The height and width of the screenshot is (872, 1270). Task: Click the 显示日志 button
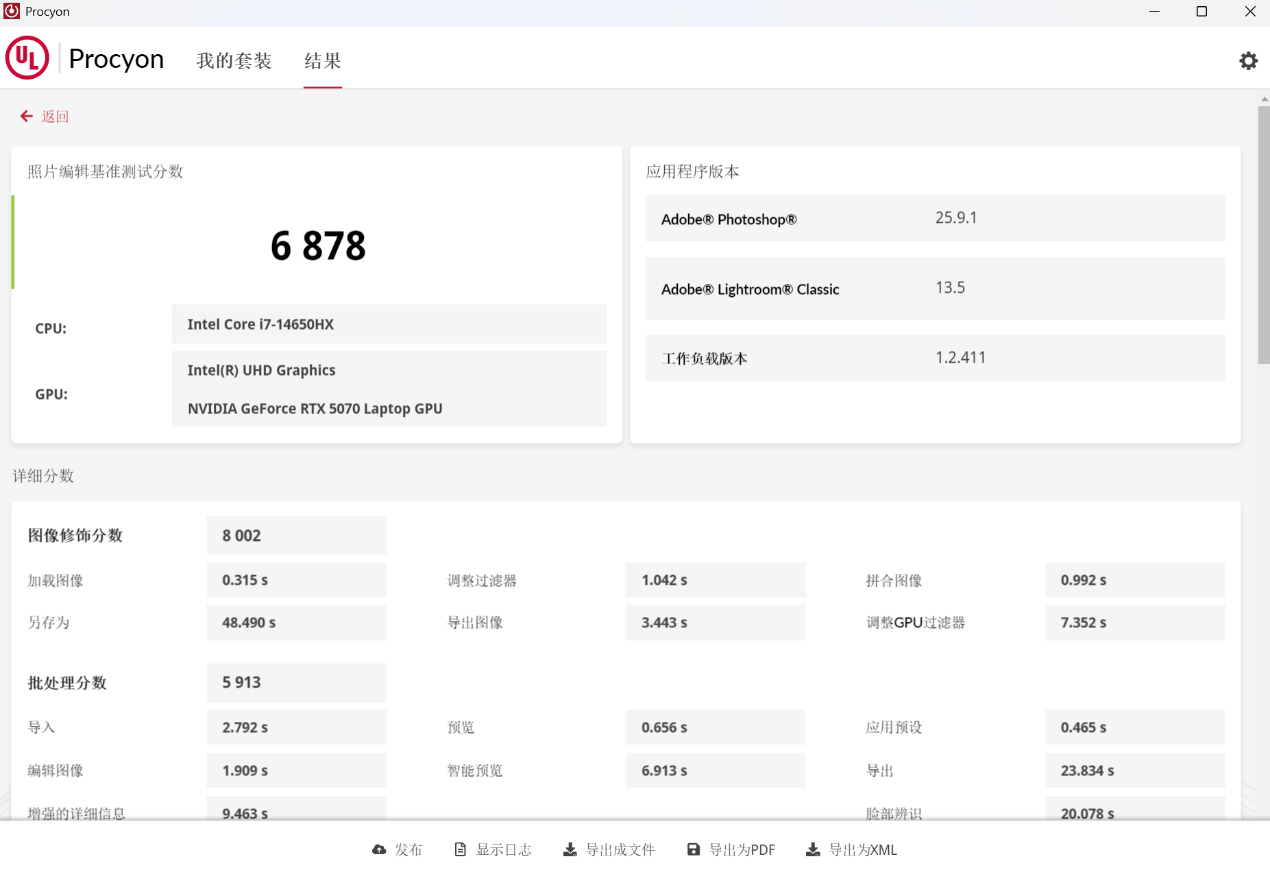(x=493, y=850)
